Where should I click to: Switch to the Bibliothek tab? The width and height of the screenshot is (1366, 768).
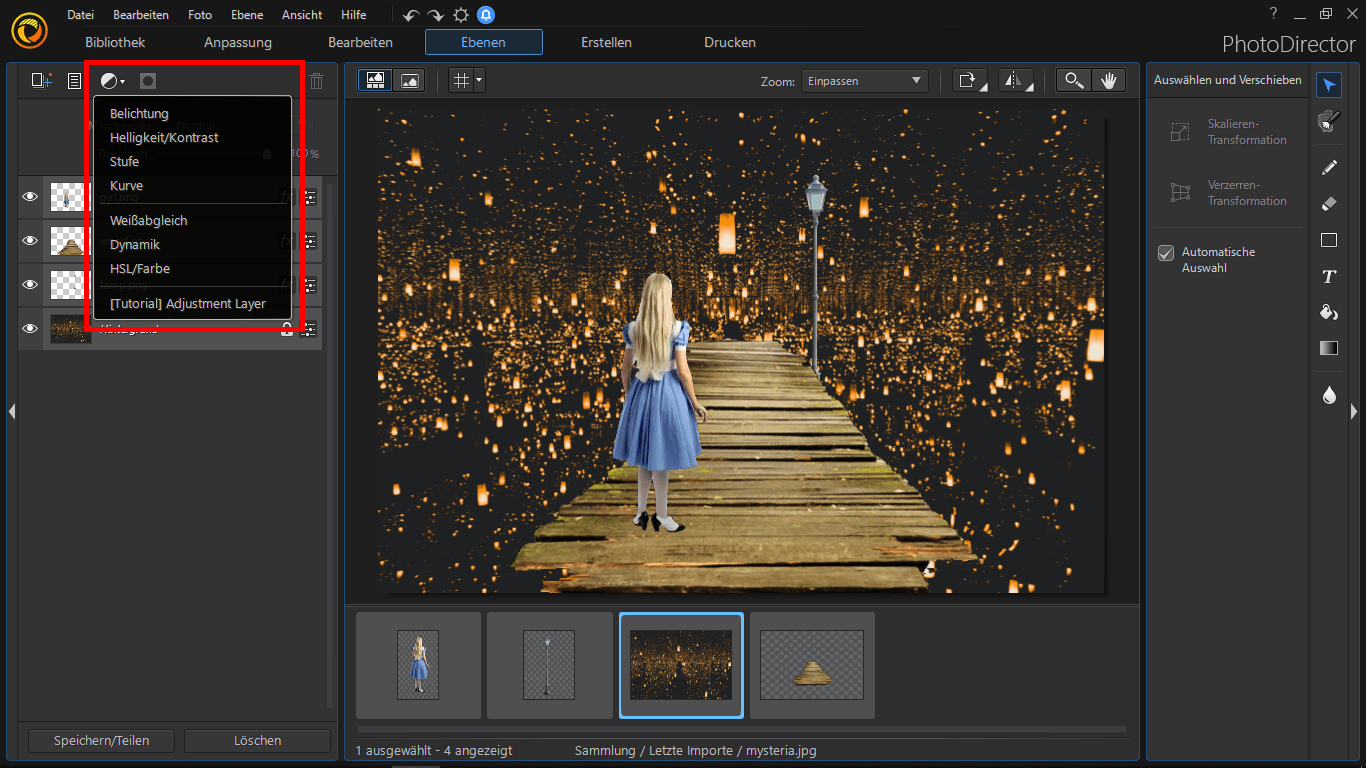click(x=115, y=42)
